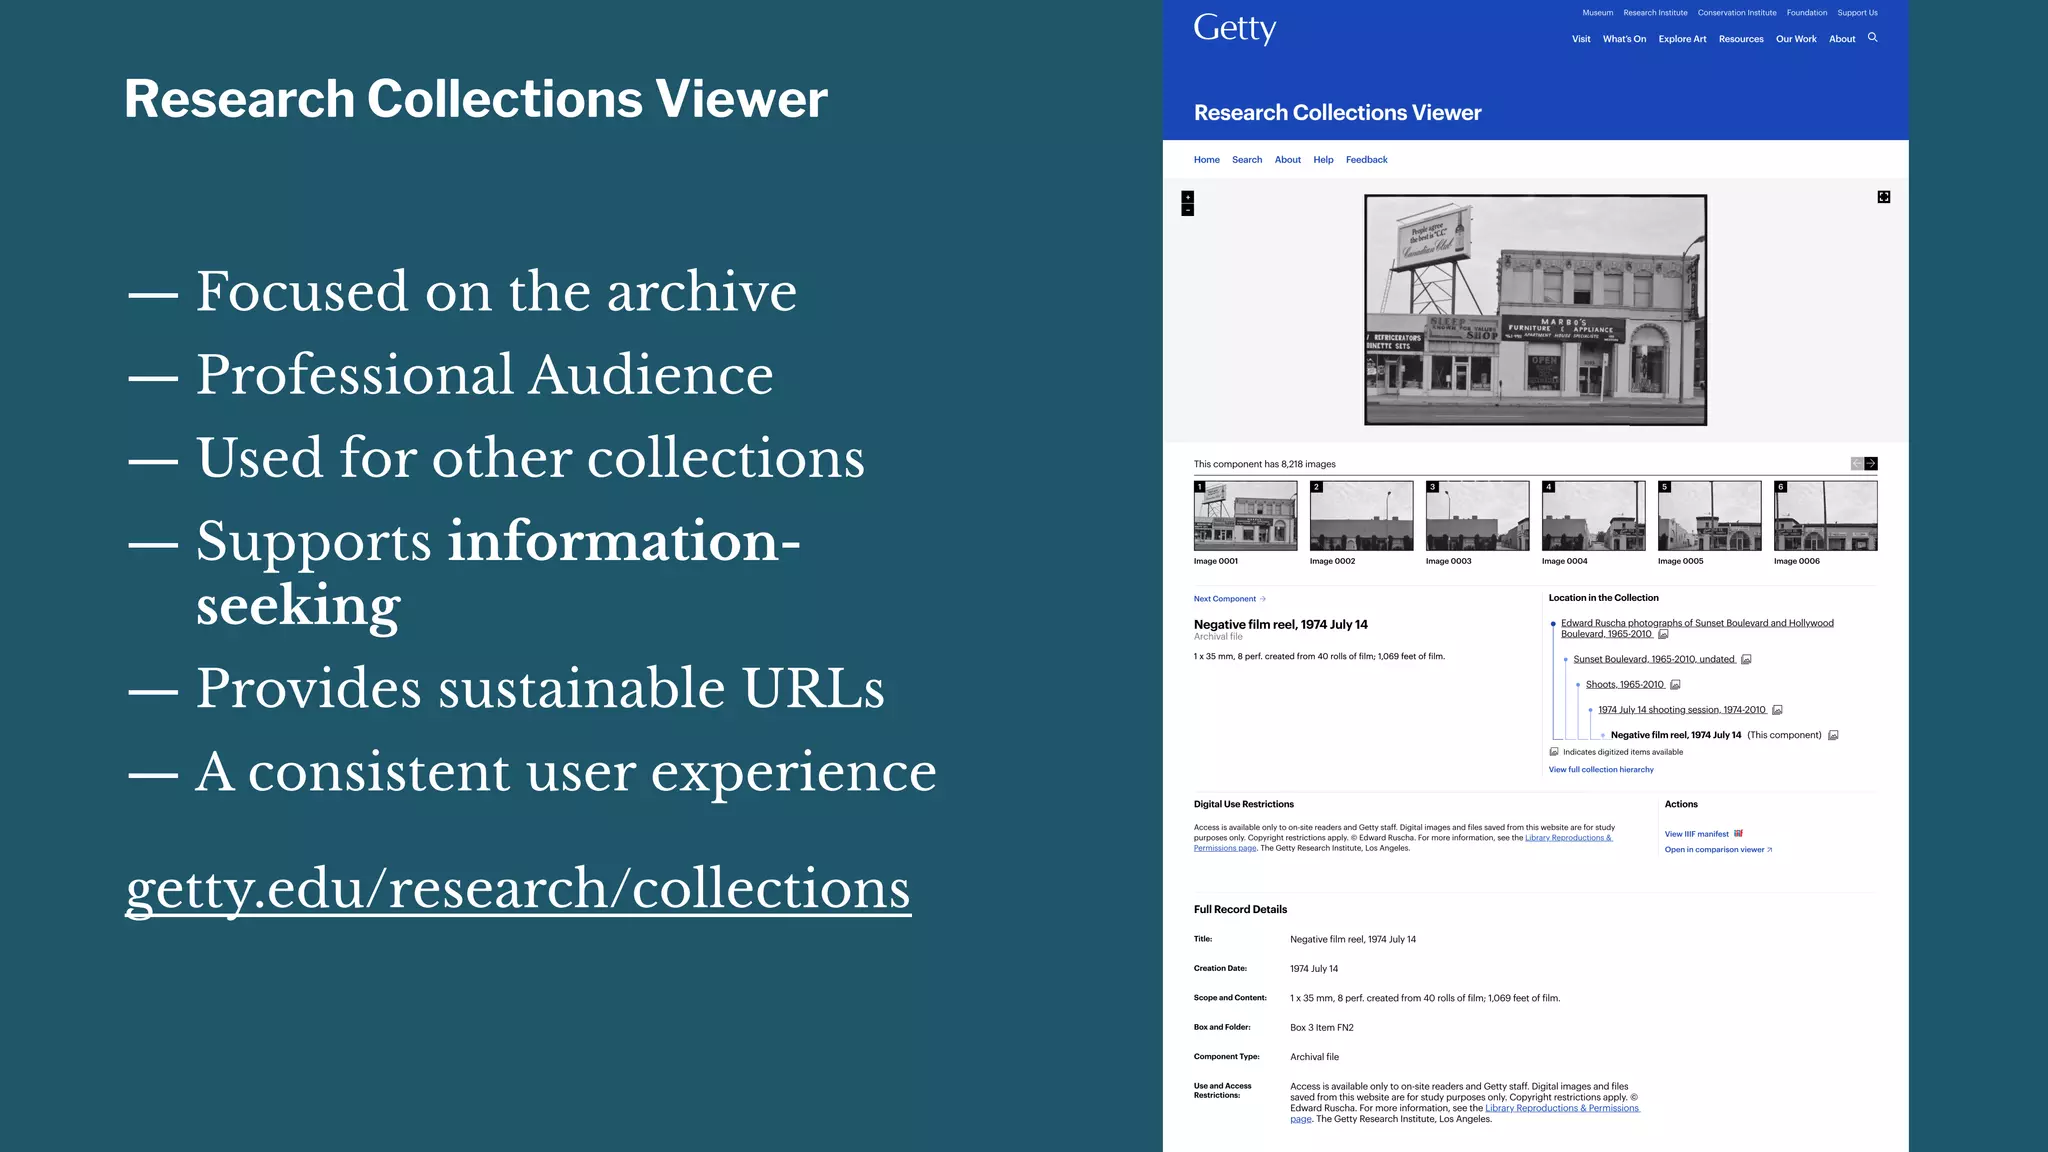
Task: Zoom in with the plus viewer button
Action: 1188,197
